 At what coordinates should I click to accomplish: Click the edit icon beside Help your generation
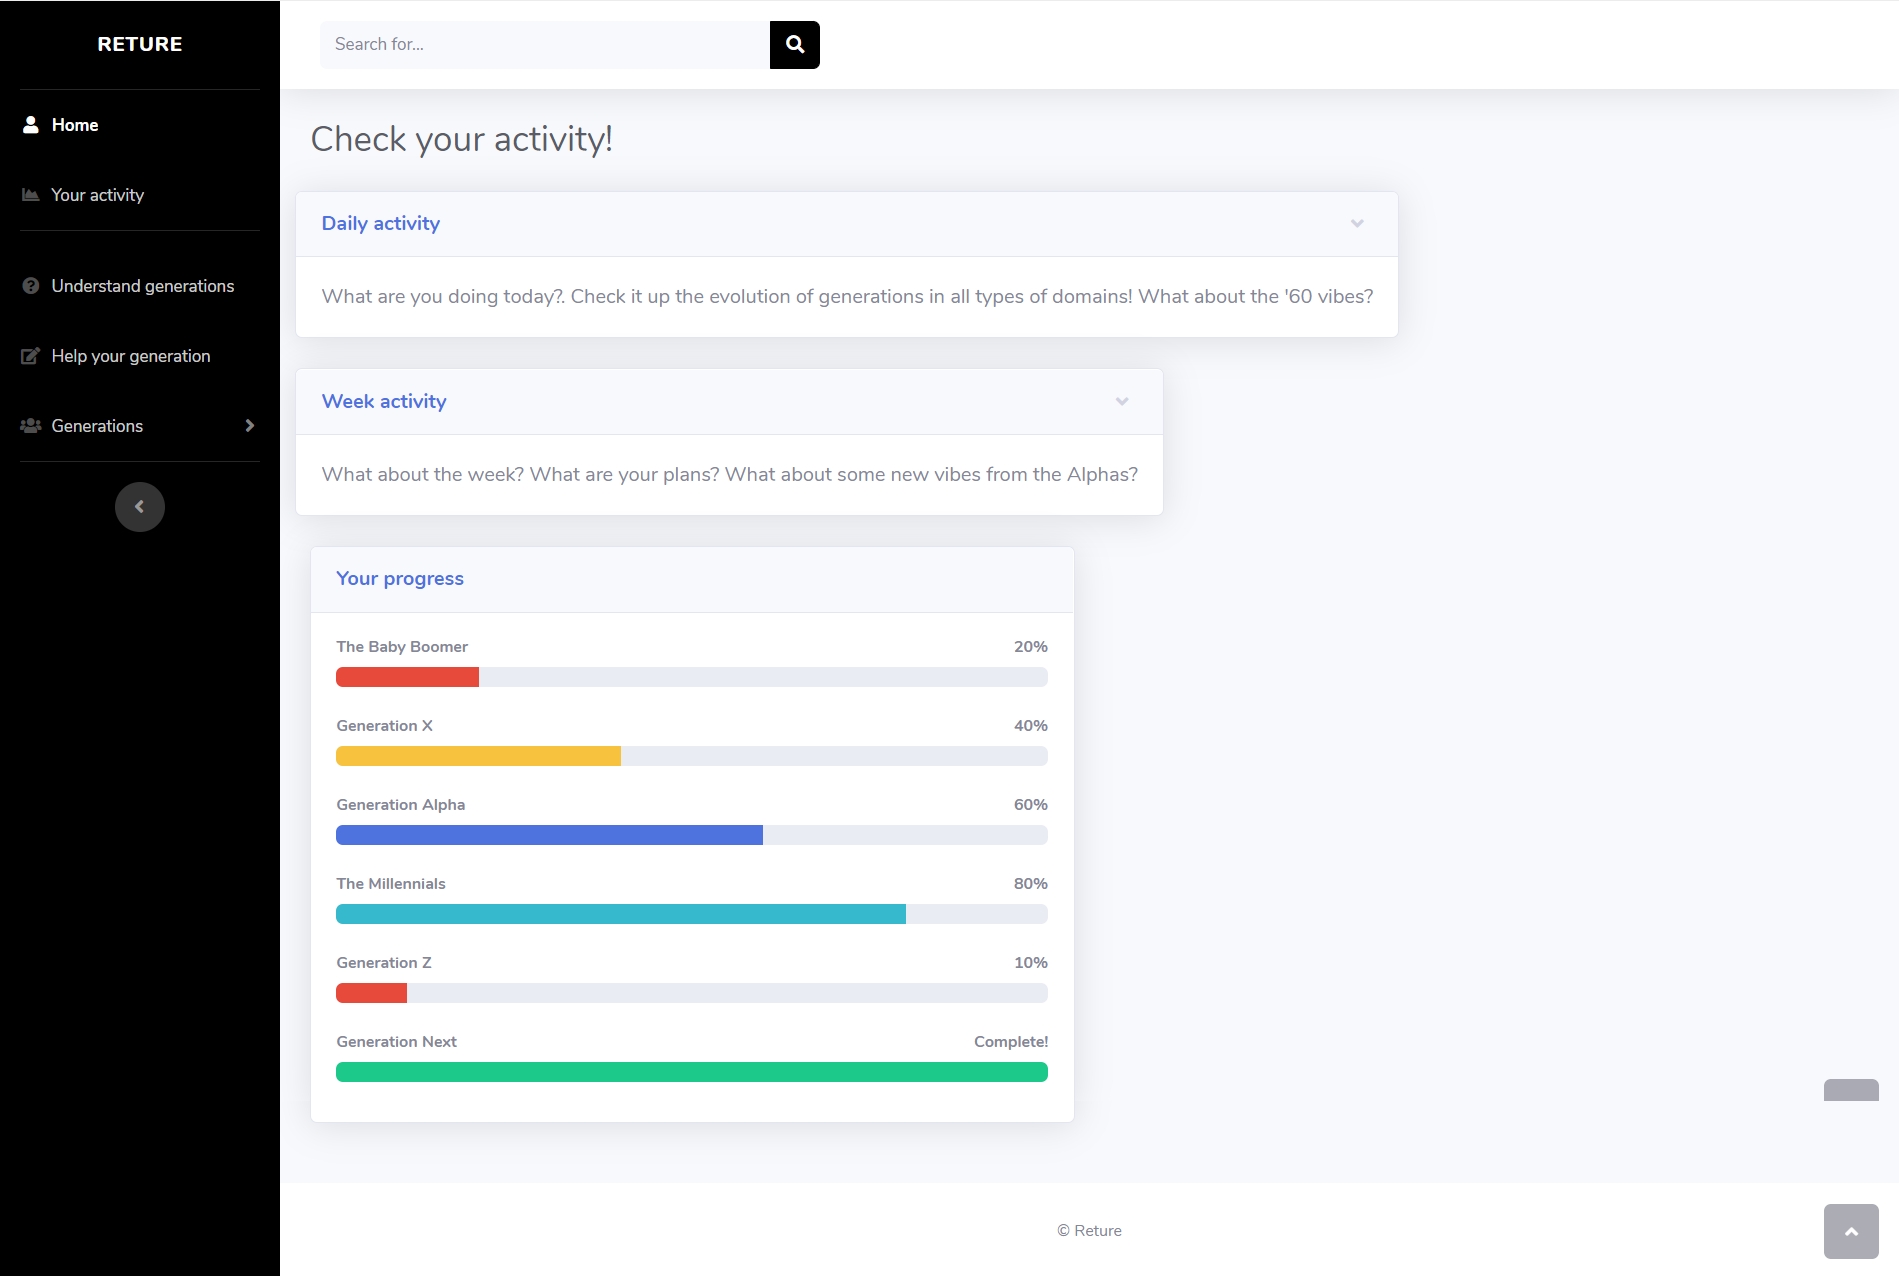31,356
